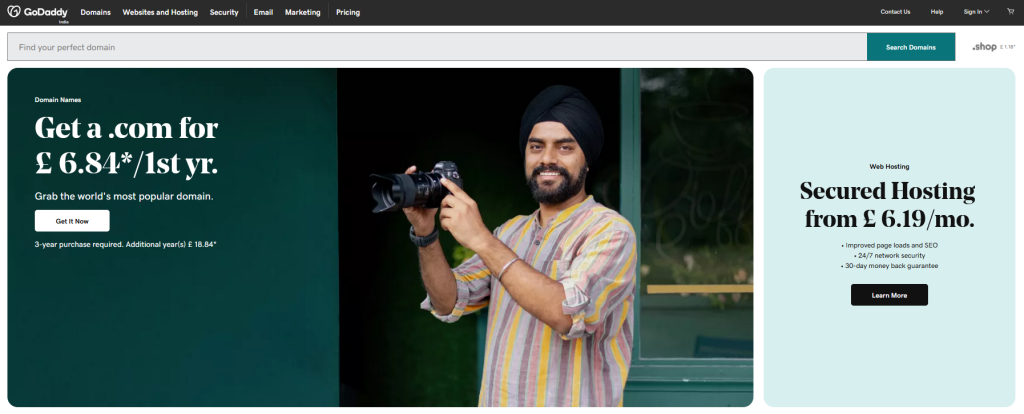
Task: Open the Security menu
Action: (x=224, y=12)
